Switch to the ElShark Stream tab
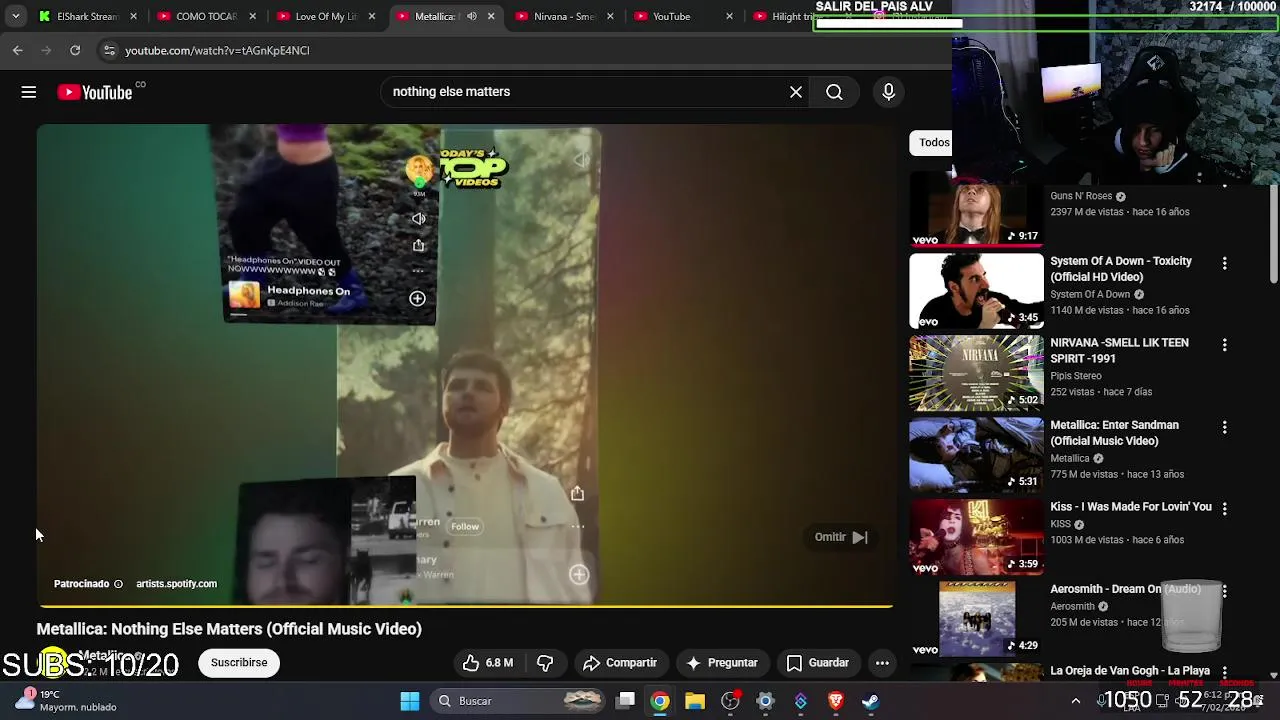This screenshot has height=720, width=1280. pos(87,16)
